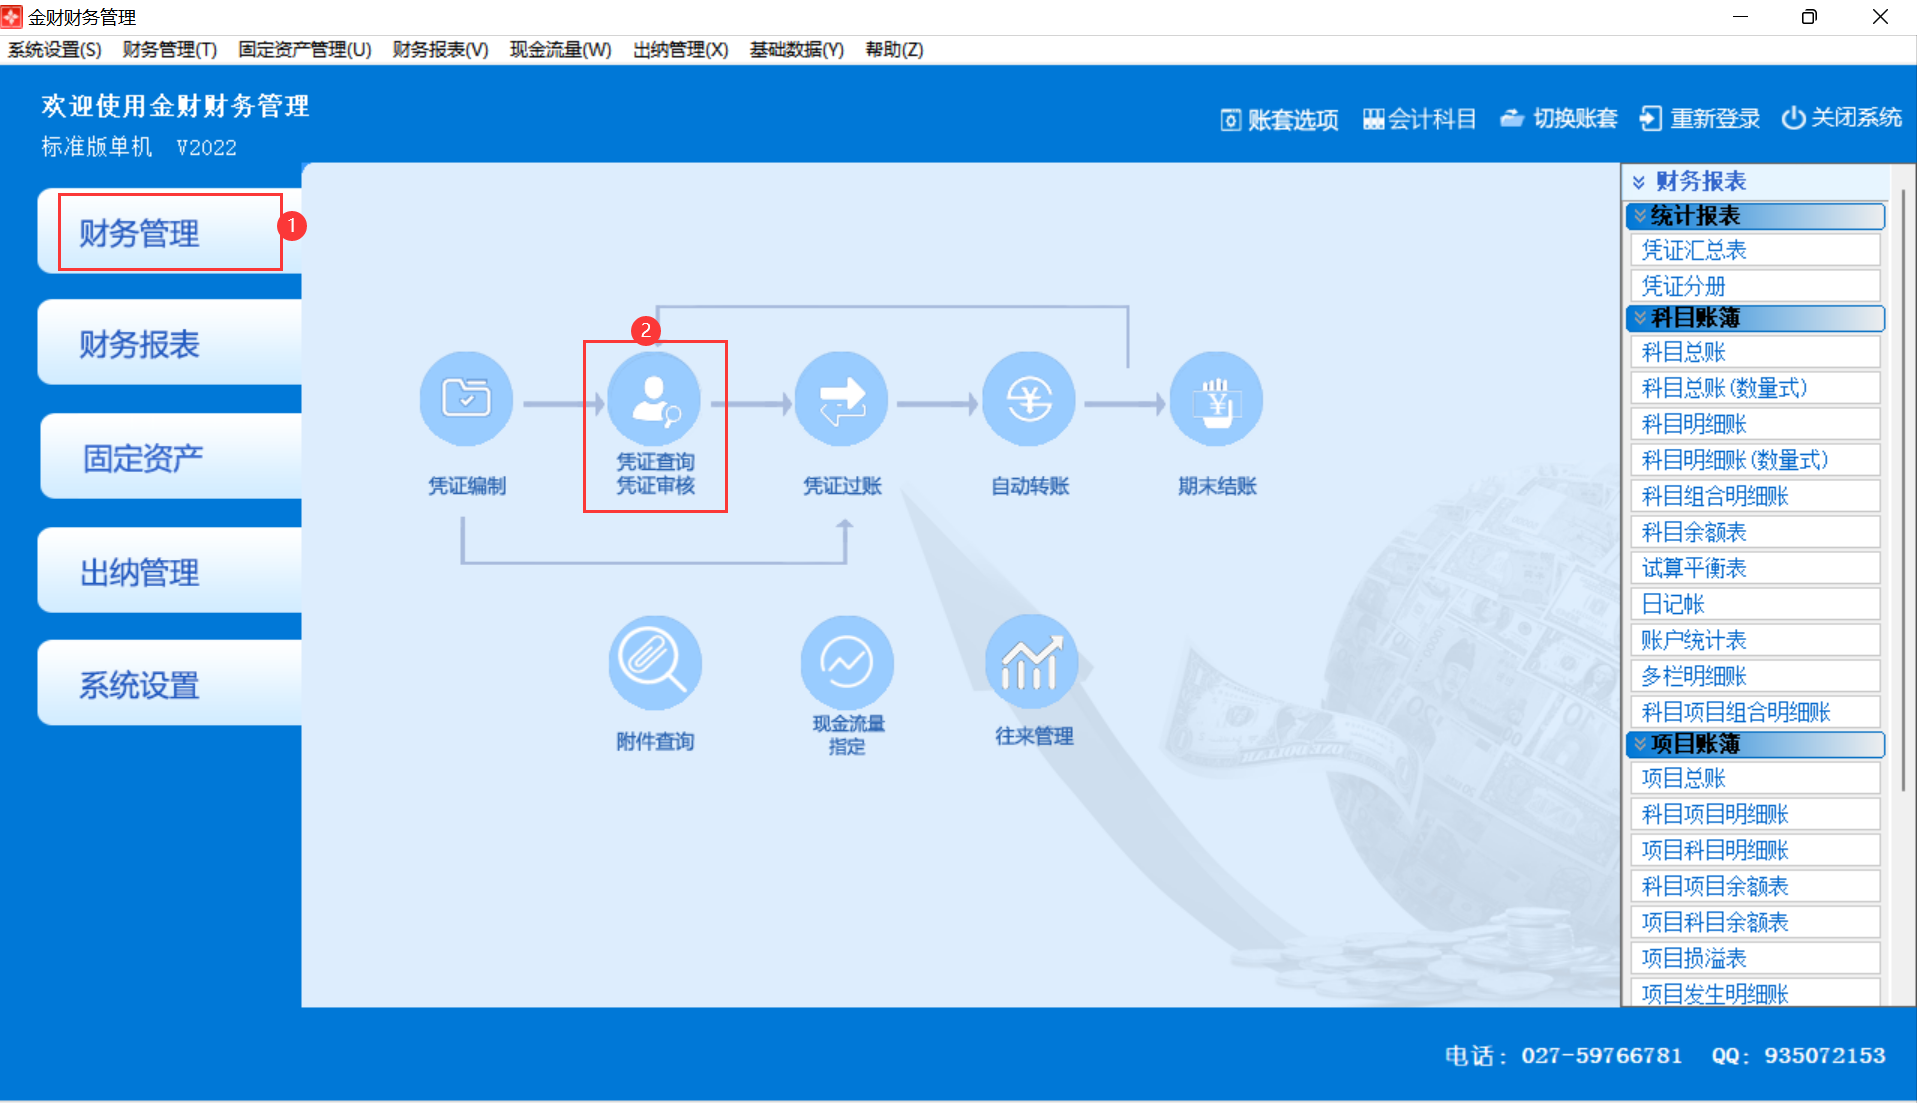
Task: Click the 期末结账 closing icon
Action: tap(1216, 399)
